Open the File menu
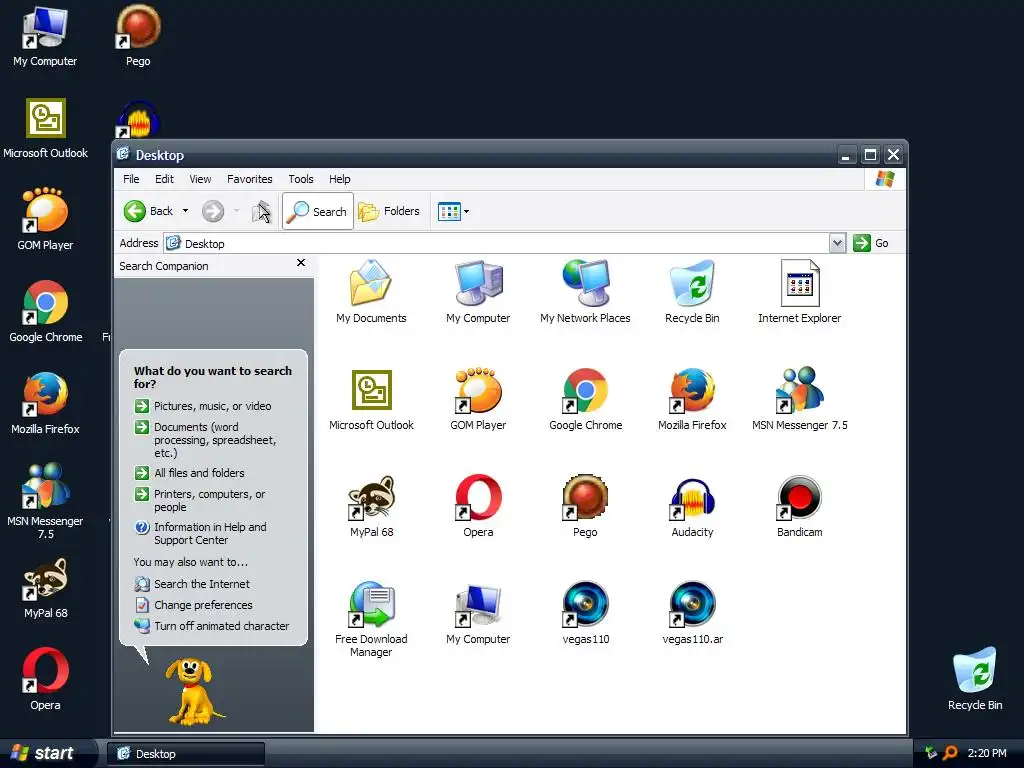1024x768 pixels. click(131, 179)
